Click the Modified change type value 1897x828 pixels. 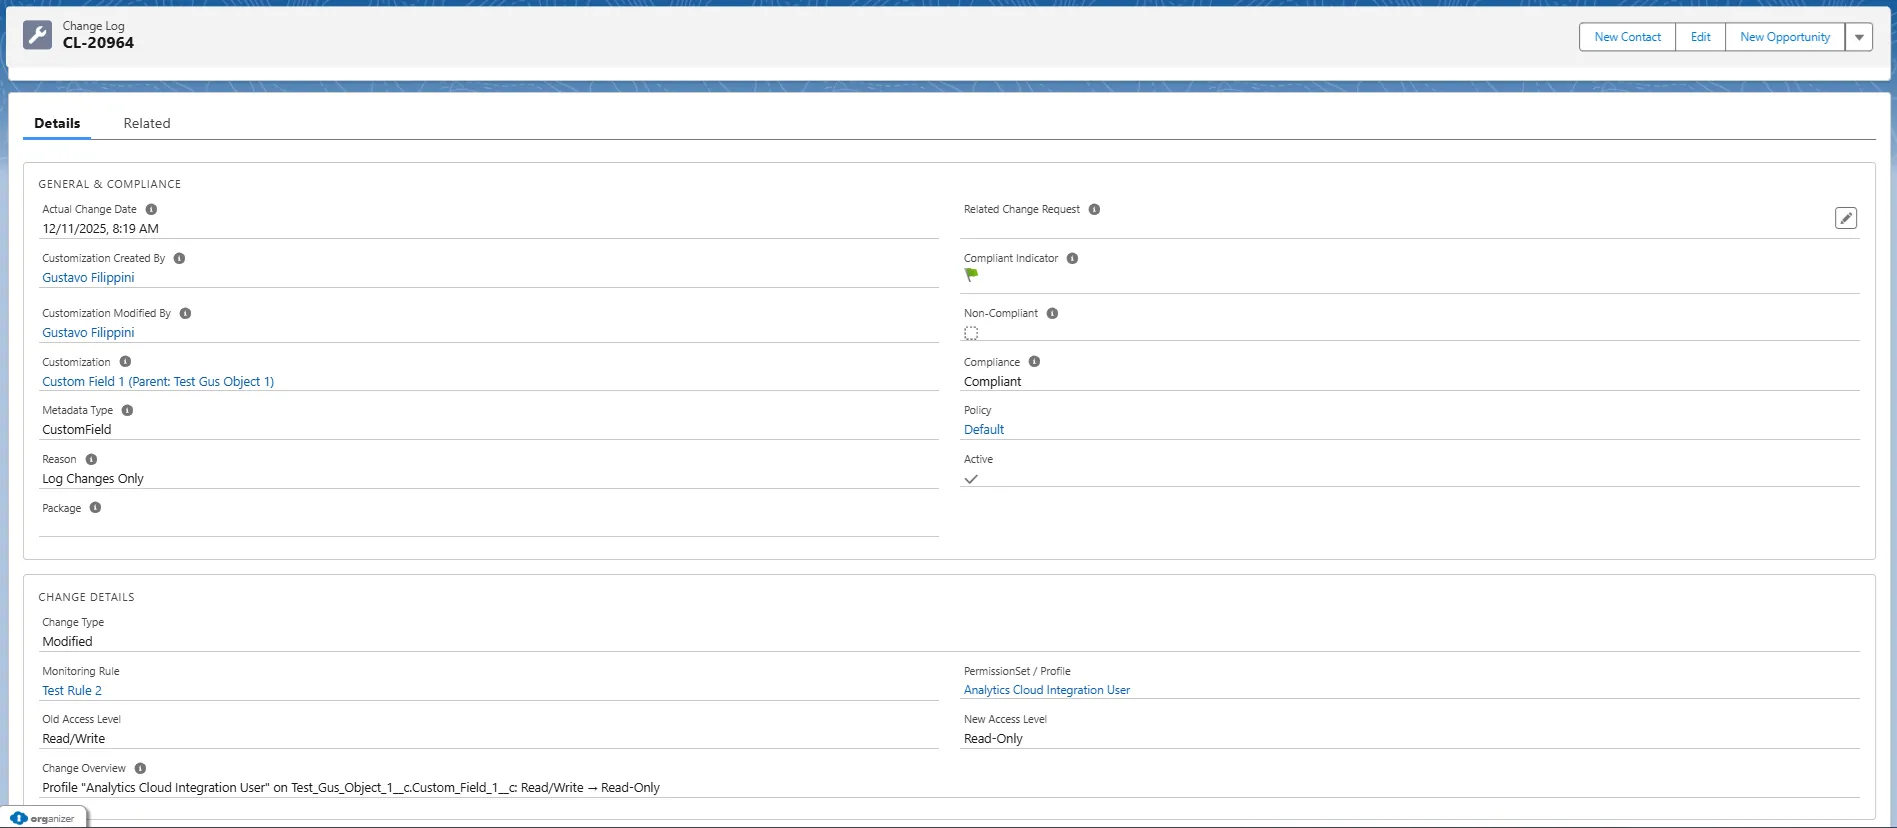coord(67,642)
